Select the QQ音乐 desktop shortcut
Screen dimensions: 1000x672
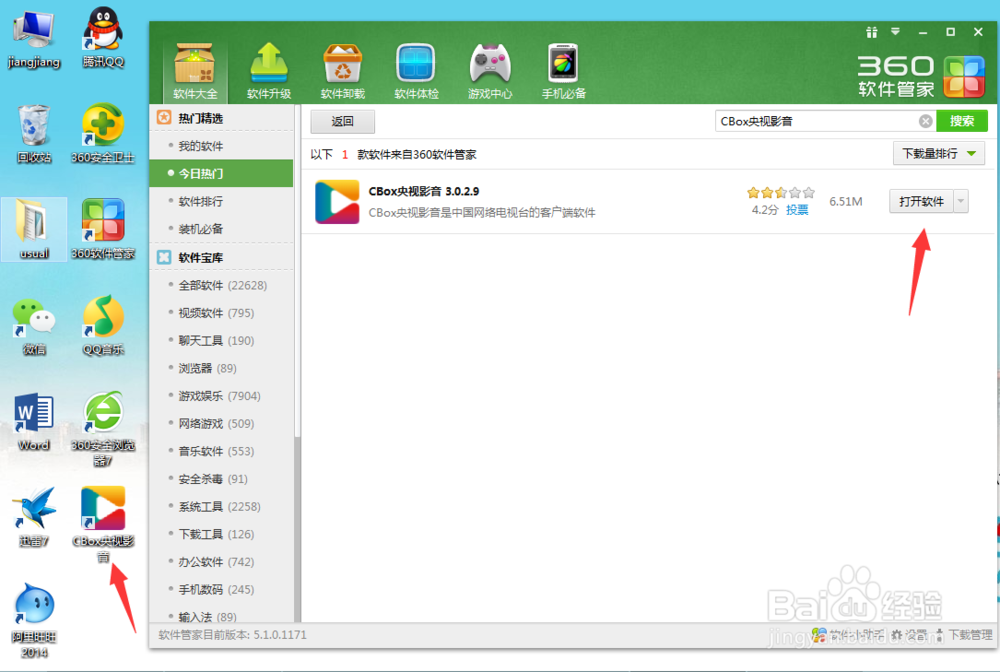(x=103, y=325)
